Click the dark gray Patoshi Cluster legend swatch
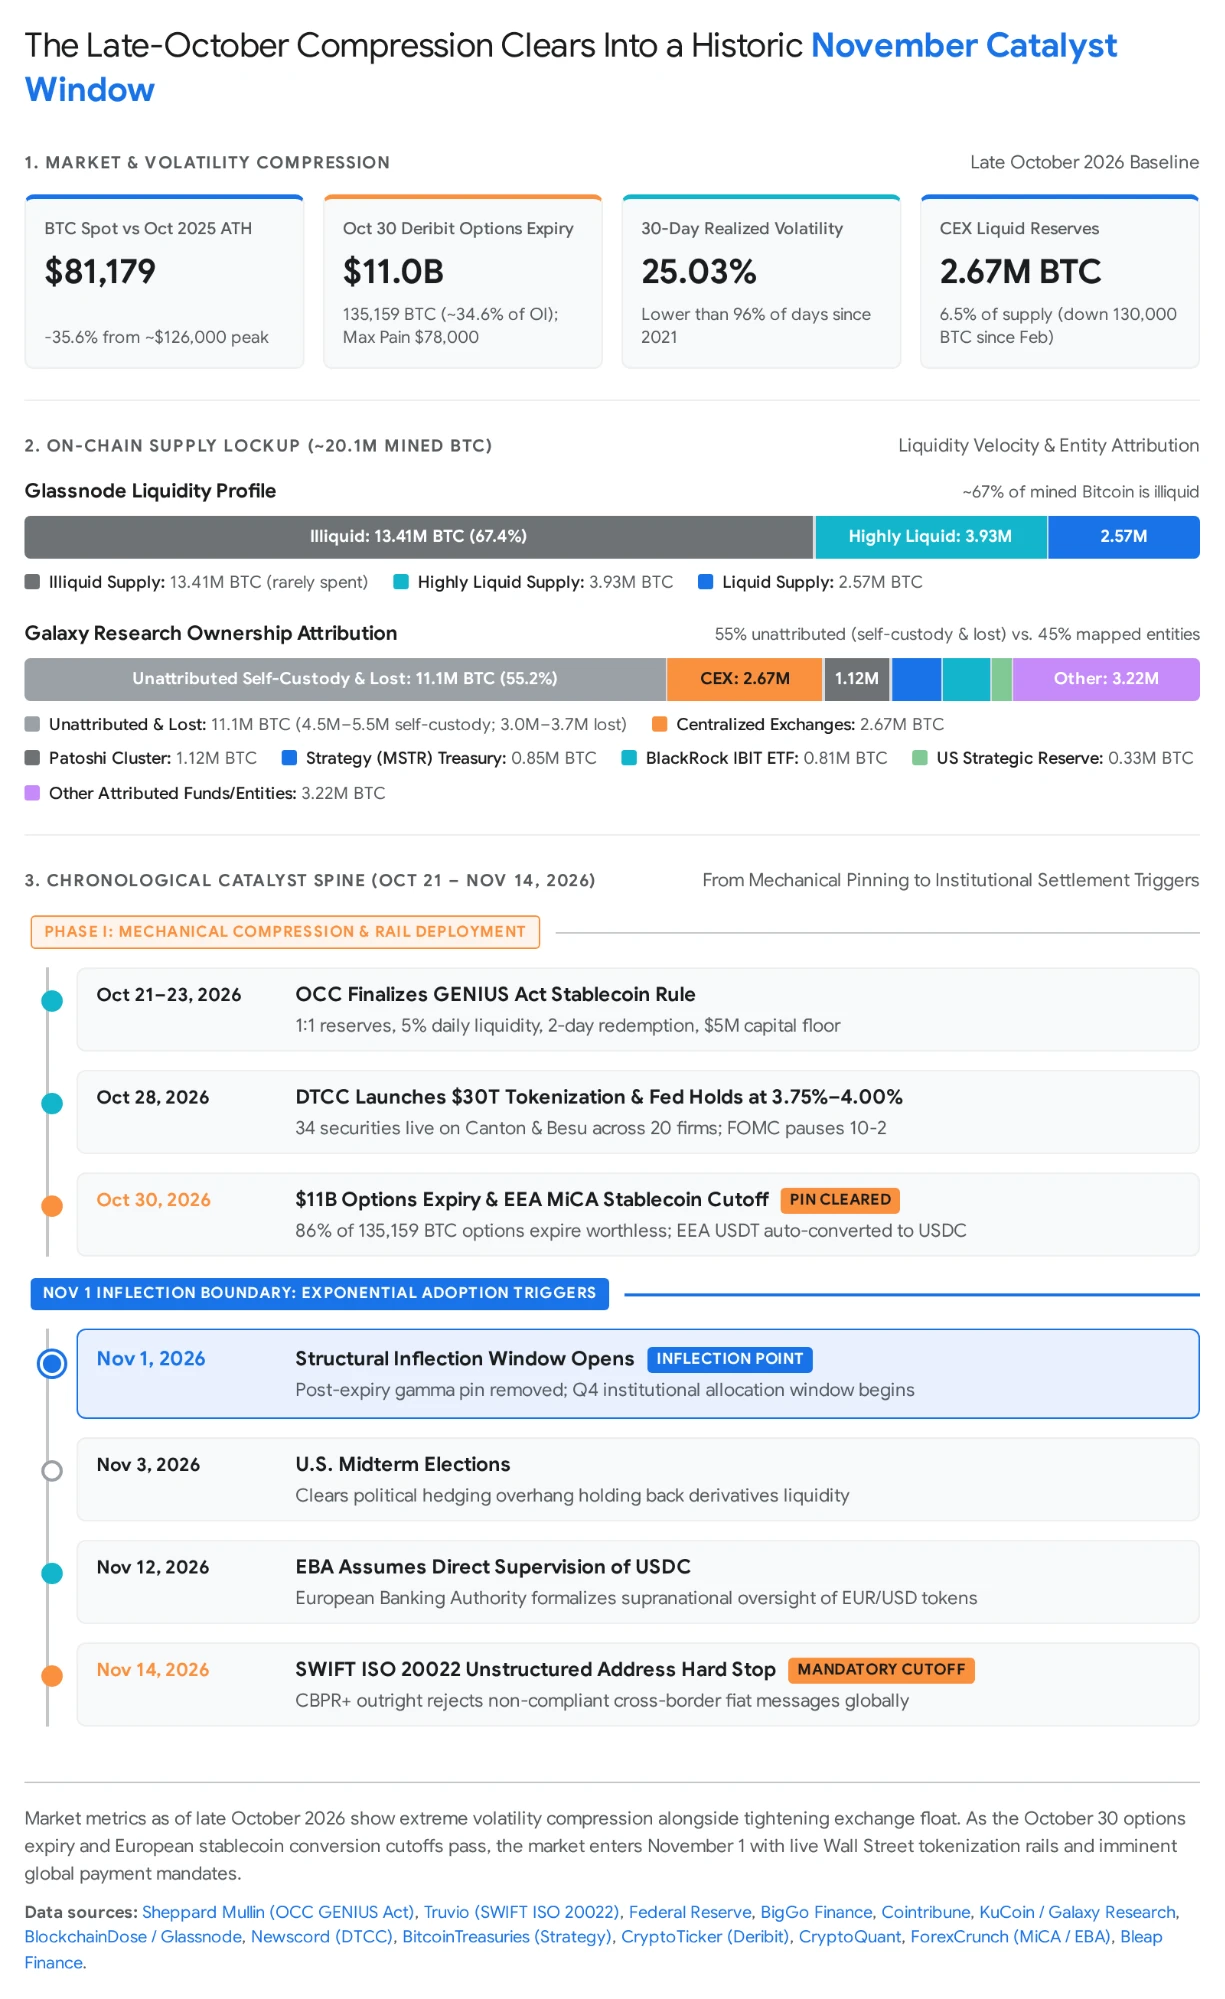The image size is (1225, 1999). coord(32,758)
